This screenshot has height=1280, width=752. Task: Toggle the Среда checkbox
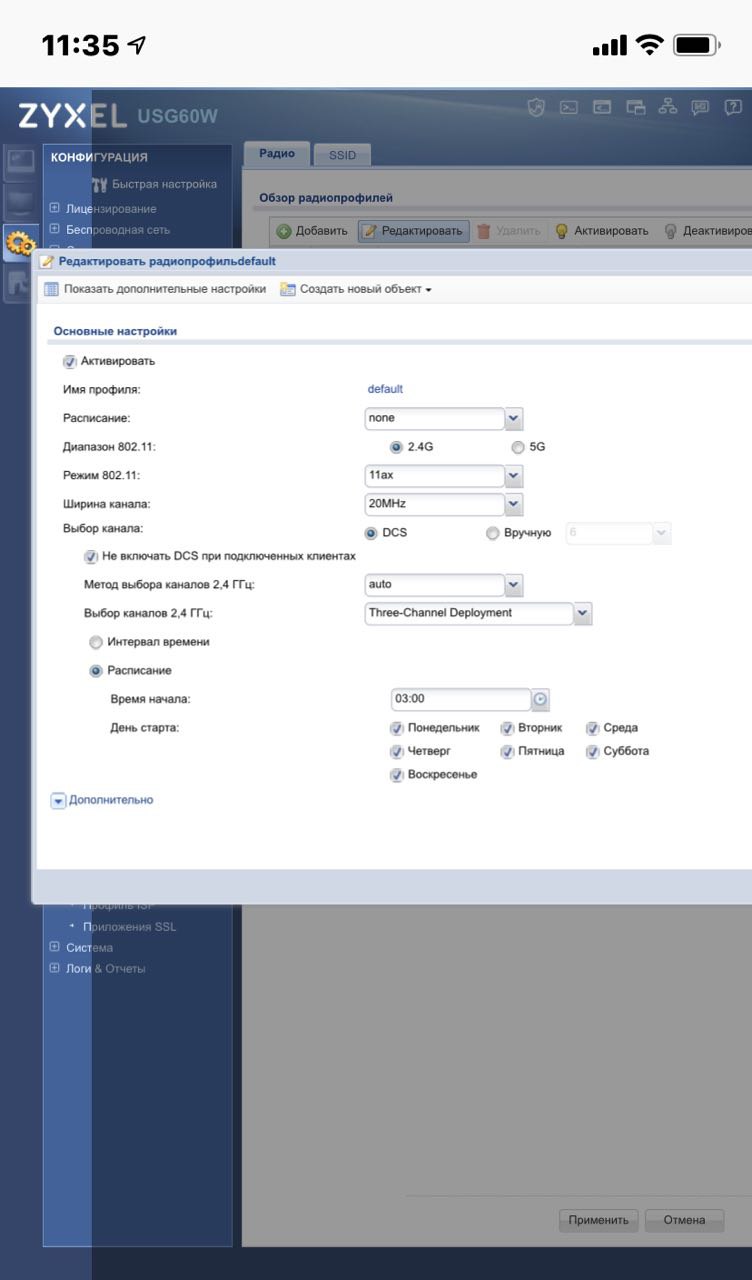(593, 728)
